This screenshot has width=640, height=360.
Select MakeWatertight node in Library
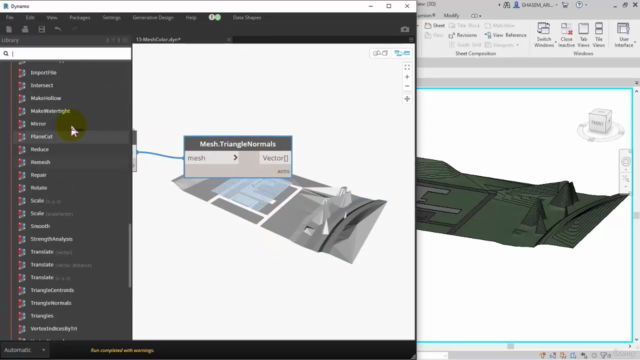tap(50, 111)
